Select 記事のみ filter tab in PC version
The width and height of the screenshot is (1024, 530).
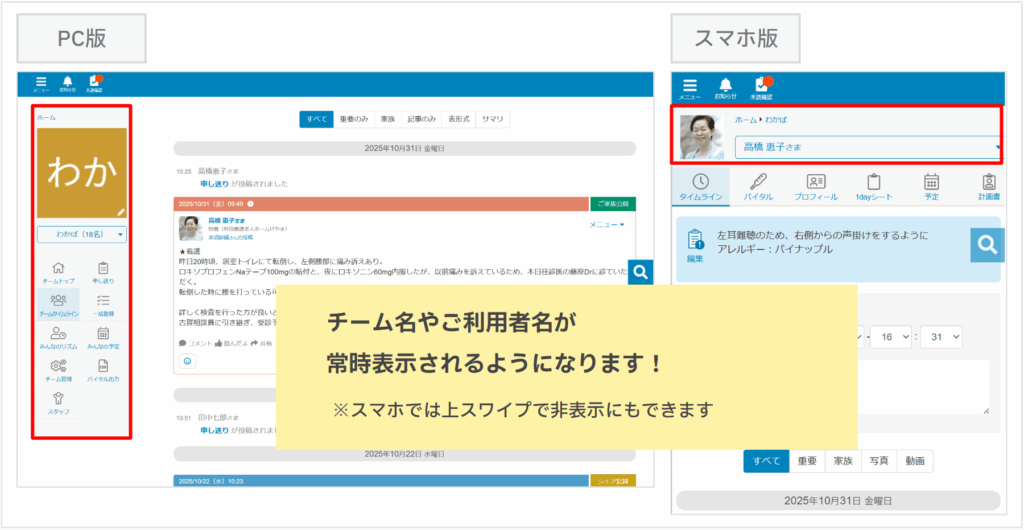[421, 119]
